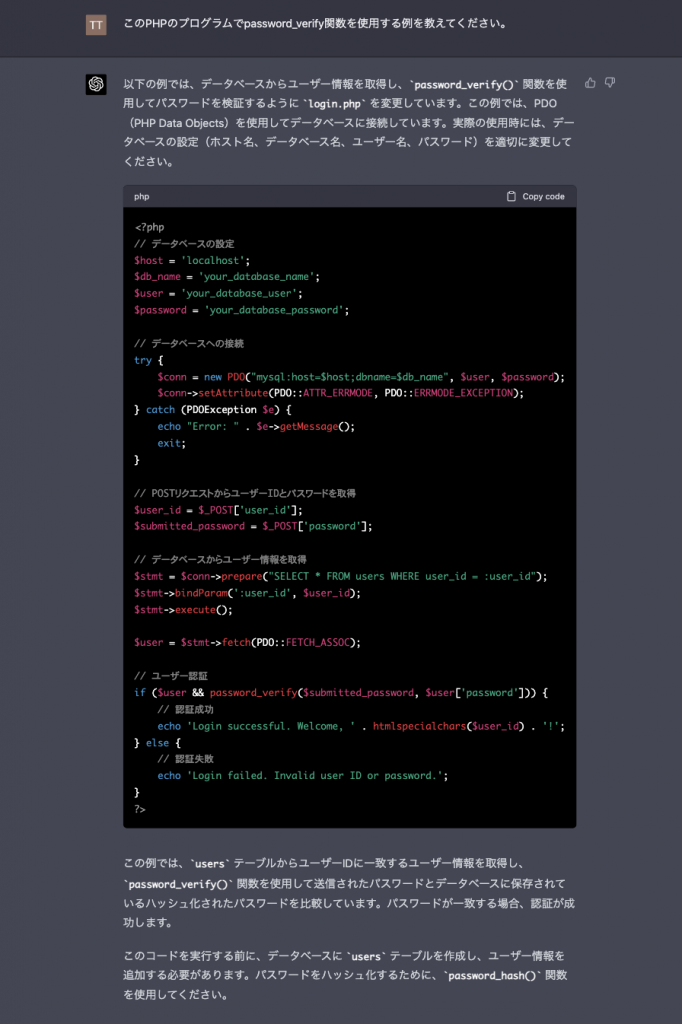Click the $stmt->execute(); line
This screenshot has height=1024, width=682.
click(183, 609)
